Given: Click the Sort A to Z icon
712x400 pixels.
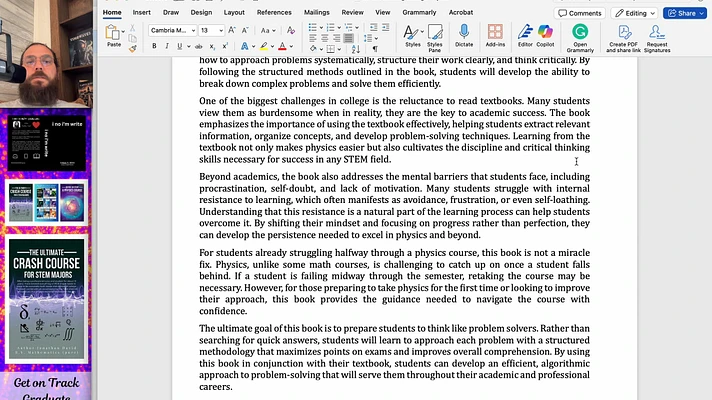Looking at the screenshot, I should coord(356,49).
